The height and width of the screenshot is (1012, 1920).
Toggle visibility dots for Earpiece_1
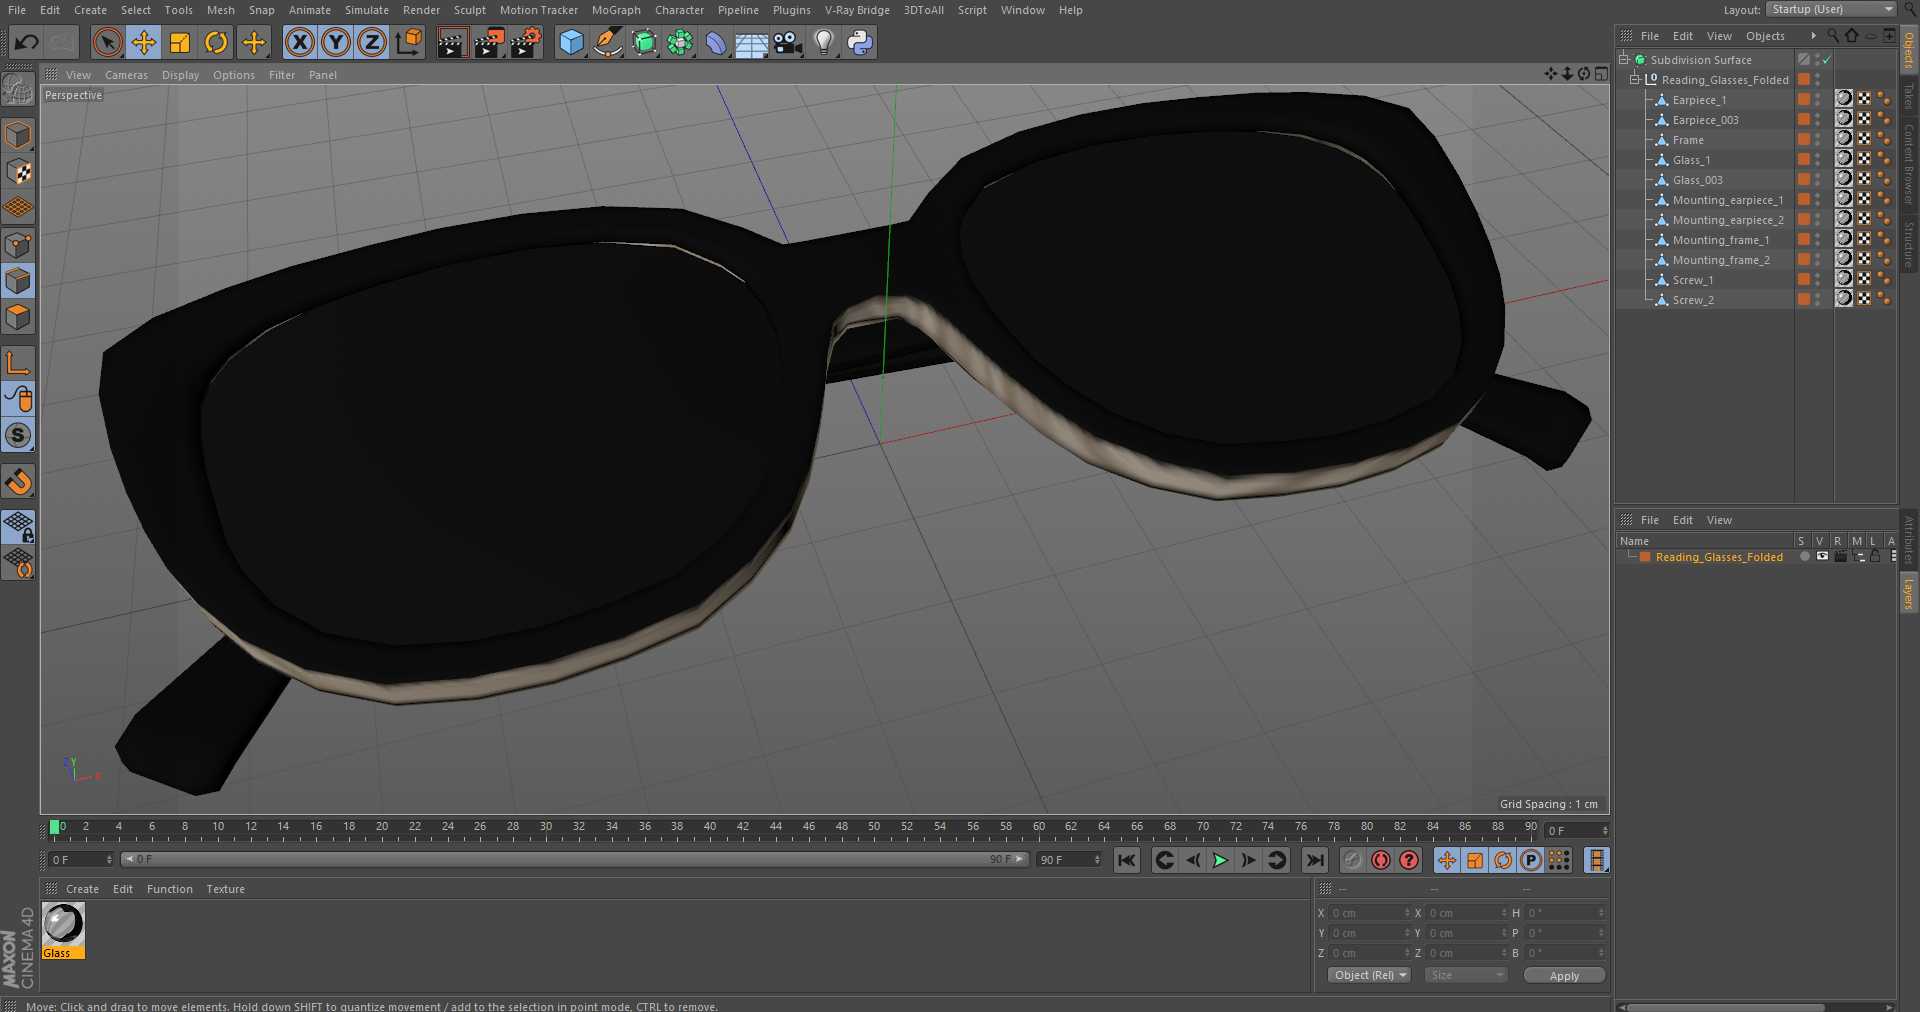point(1818,100)
